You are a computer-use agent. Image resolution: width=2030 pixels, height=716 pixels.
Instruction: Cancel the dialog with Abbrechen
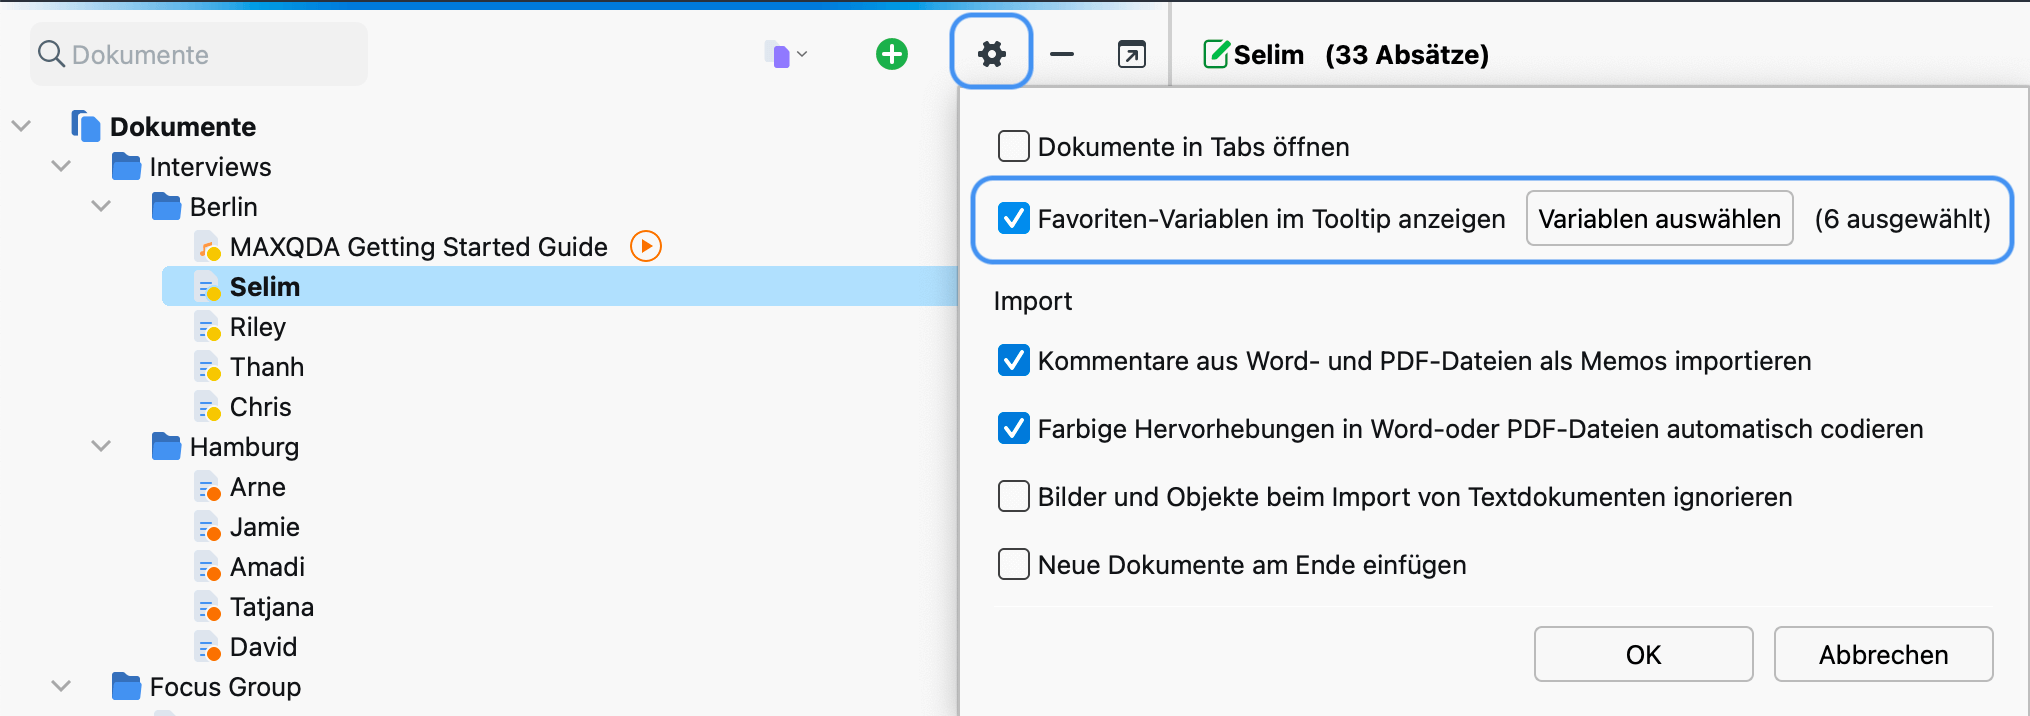point(1883,654)
